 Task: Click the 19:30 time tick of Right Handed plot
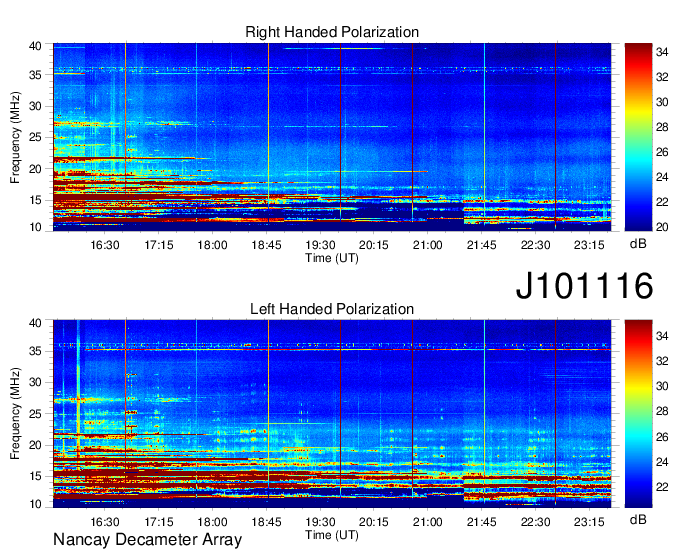coord(320,245)
